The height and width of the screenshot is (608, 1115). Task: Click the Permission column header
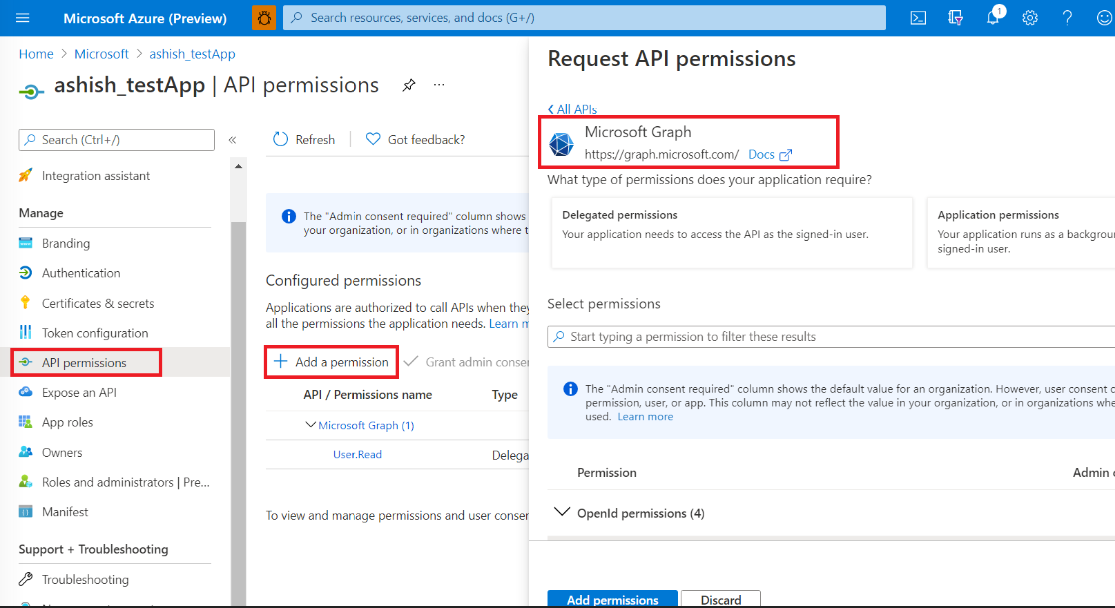click(607, 473)
